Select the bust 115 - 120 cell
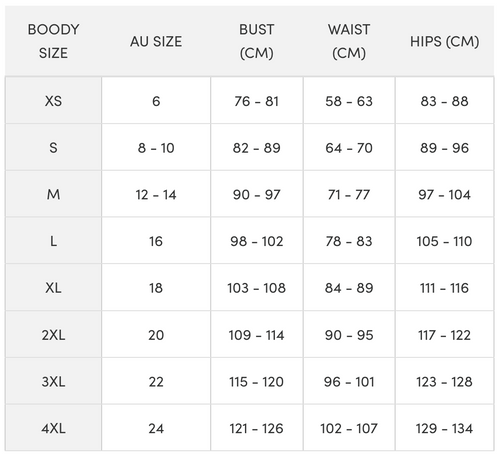This screenshot has width=500, height=456. [257, 381]
